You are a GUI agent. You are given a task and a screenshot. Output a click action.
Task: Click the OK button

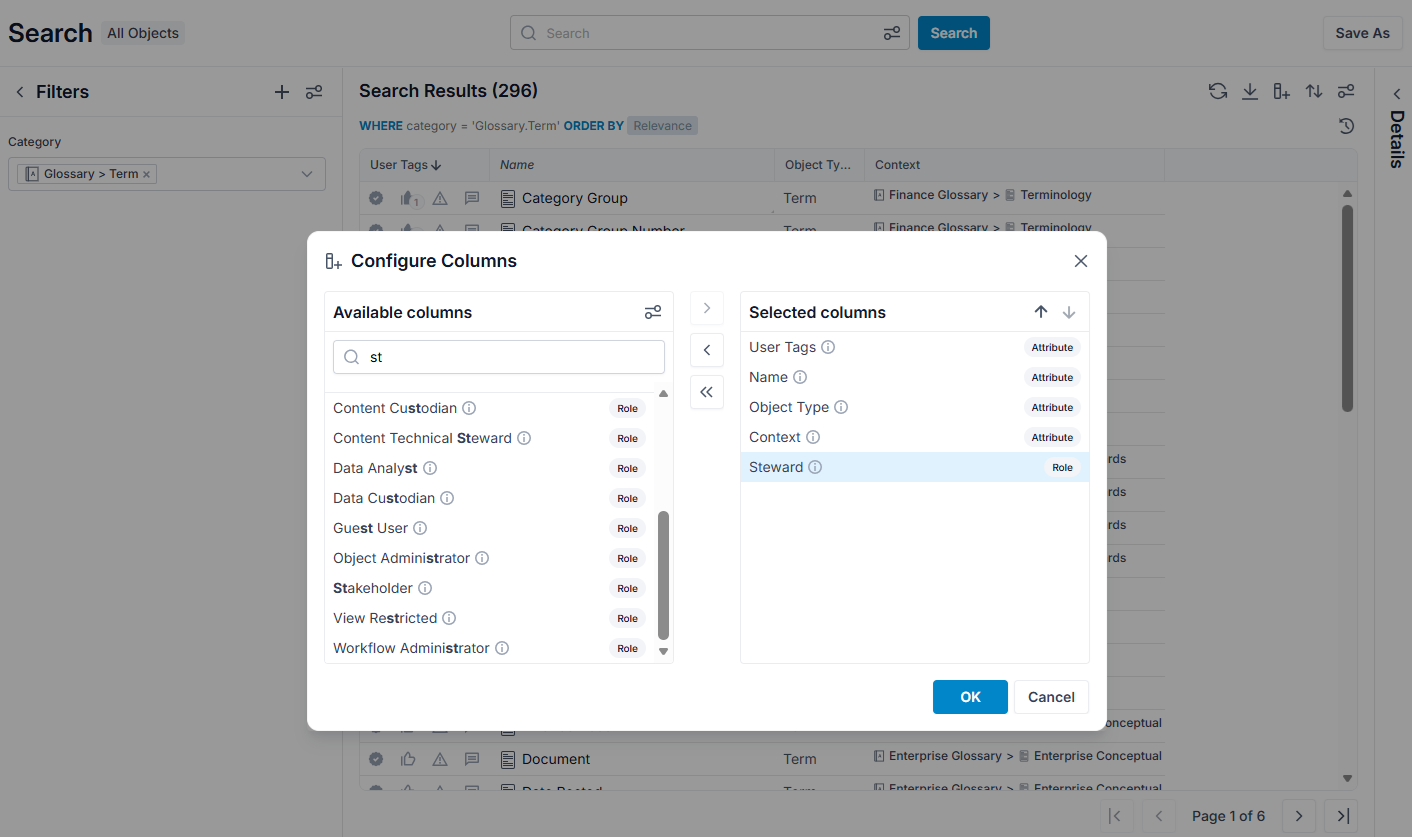point(970,697)
